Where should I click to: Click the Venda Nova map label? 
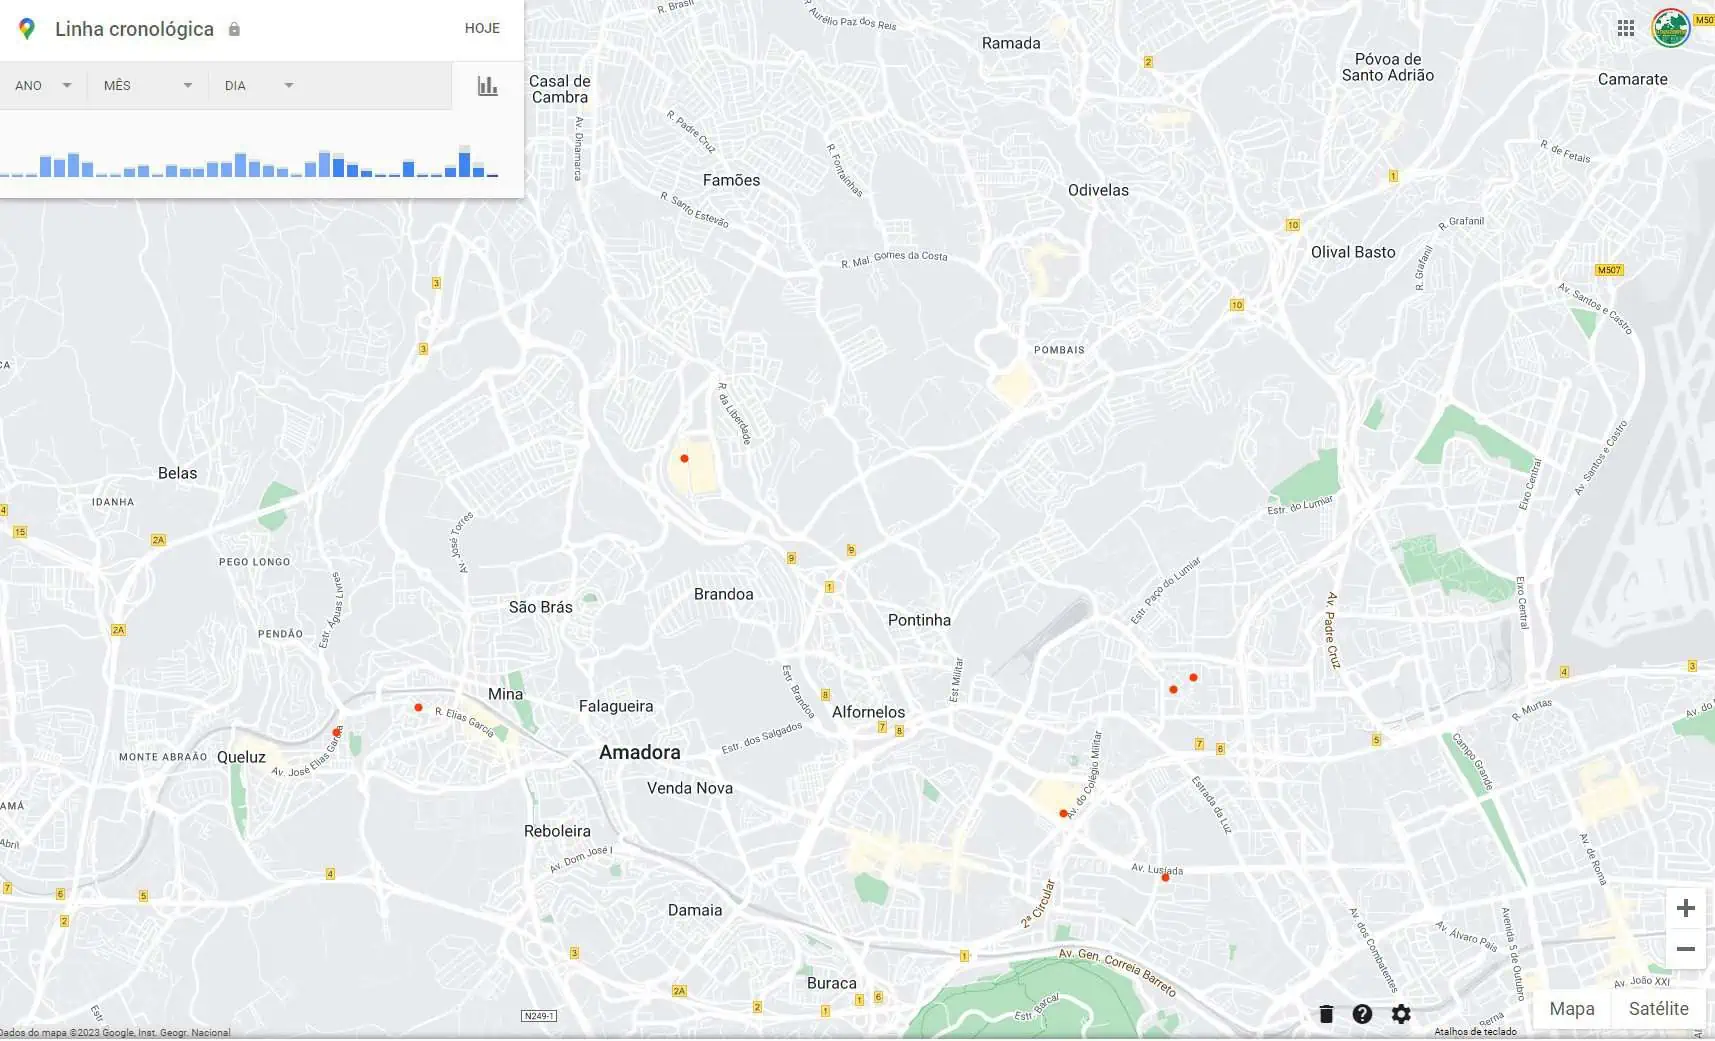(689, 788)
